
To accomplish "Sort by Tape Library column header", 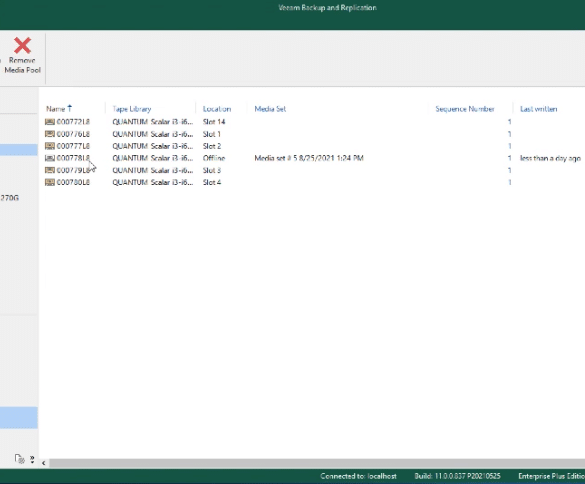I will coord(132,109).
